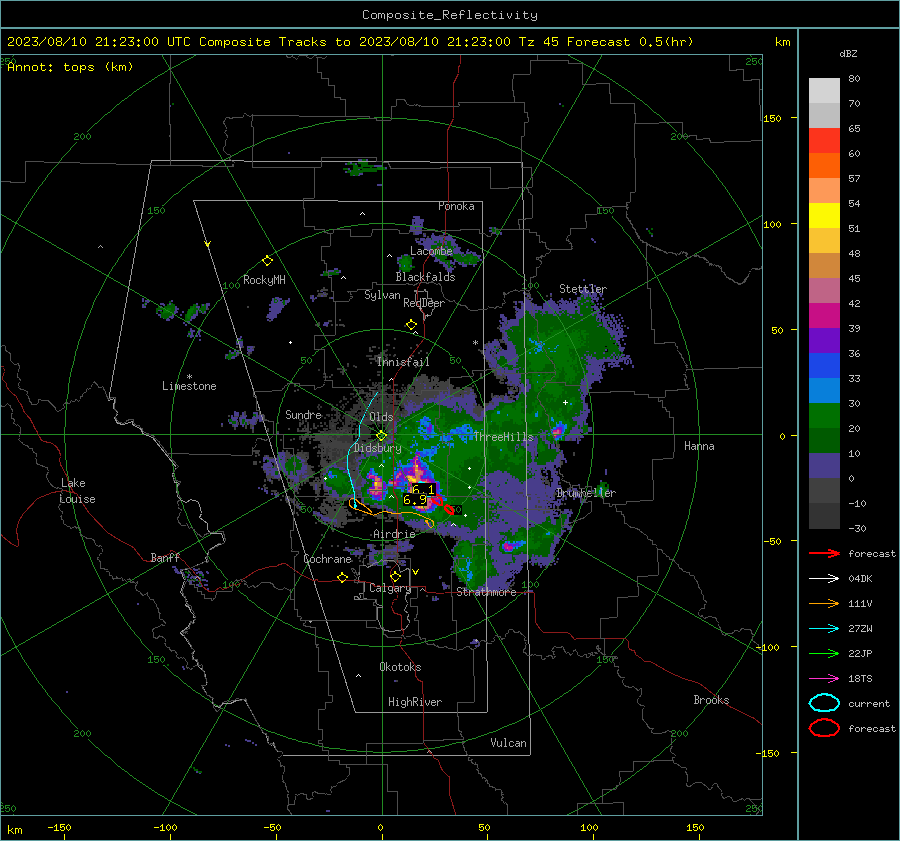Click the Stettler town label
This screenshot has height=841, width=900.
pos(583,289)
